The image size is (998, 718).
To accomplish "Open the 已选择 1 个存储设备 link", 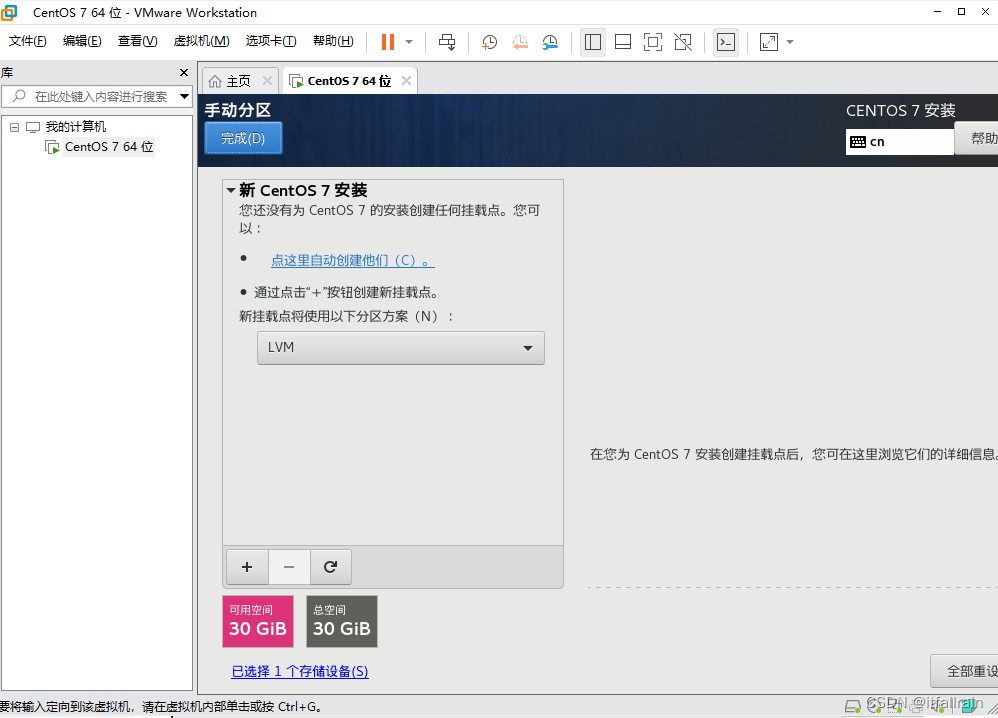I will click(x=300, y=672).
